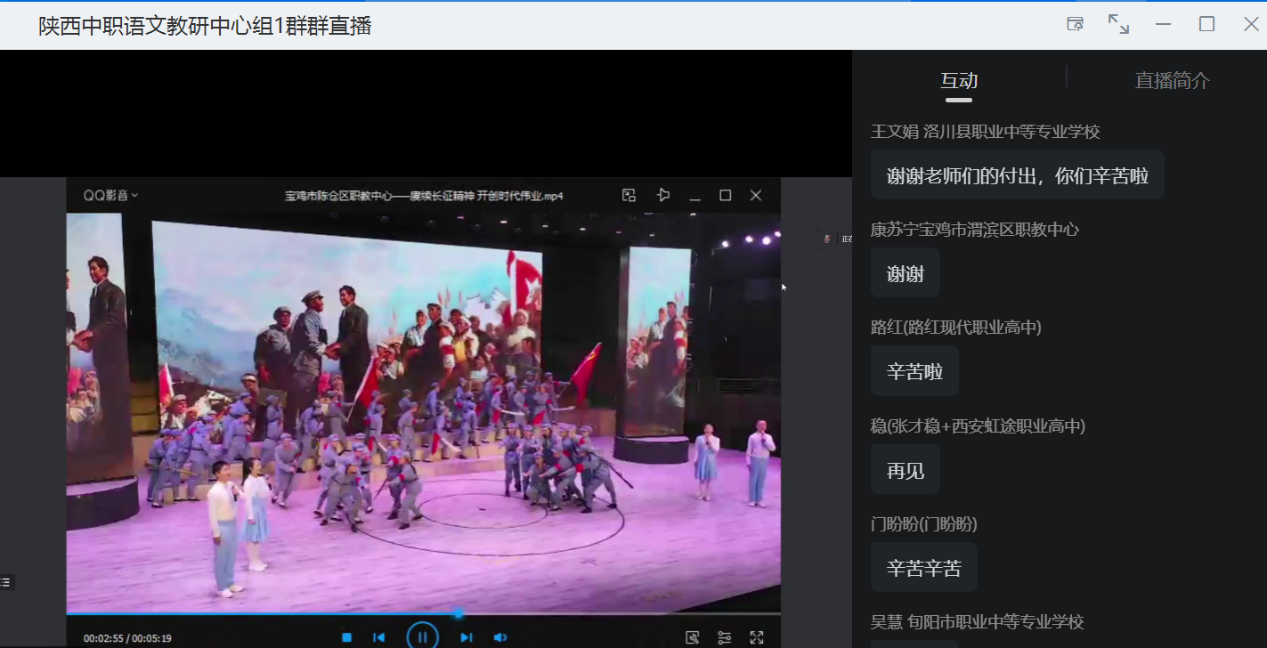Switch to the 互动 tab

(x=959, y=81)
